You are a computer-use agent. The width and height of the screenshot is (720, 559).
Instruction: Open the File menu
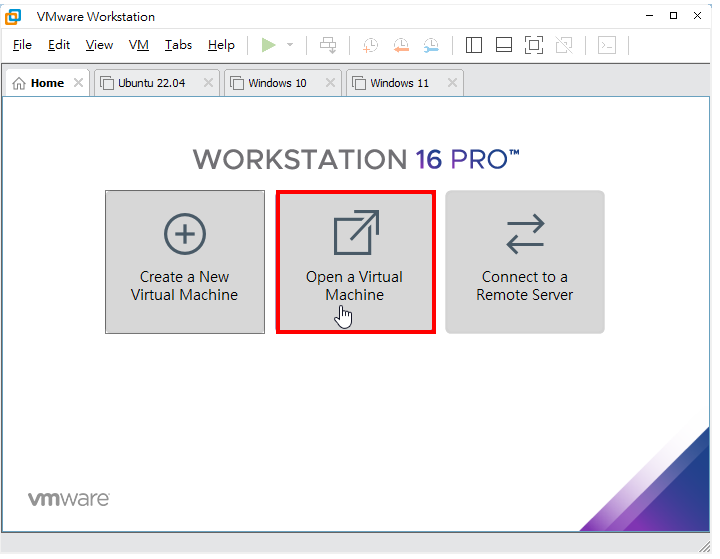click(22, 45)
